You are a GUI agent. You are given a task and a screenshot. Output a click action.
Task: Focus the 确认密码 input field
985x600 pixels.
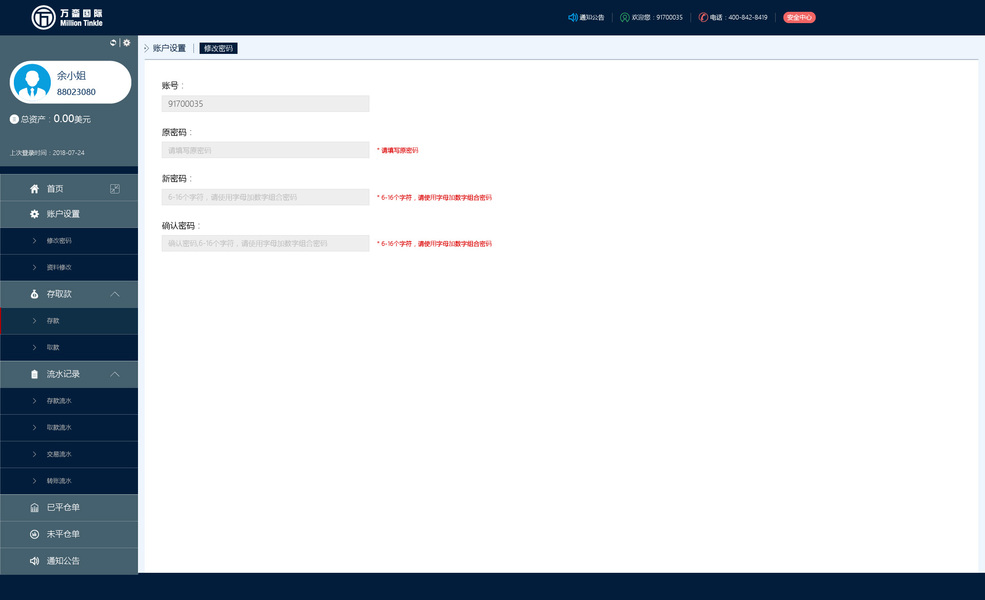pos(265,244)
